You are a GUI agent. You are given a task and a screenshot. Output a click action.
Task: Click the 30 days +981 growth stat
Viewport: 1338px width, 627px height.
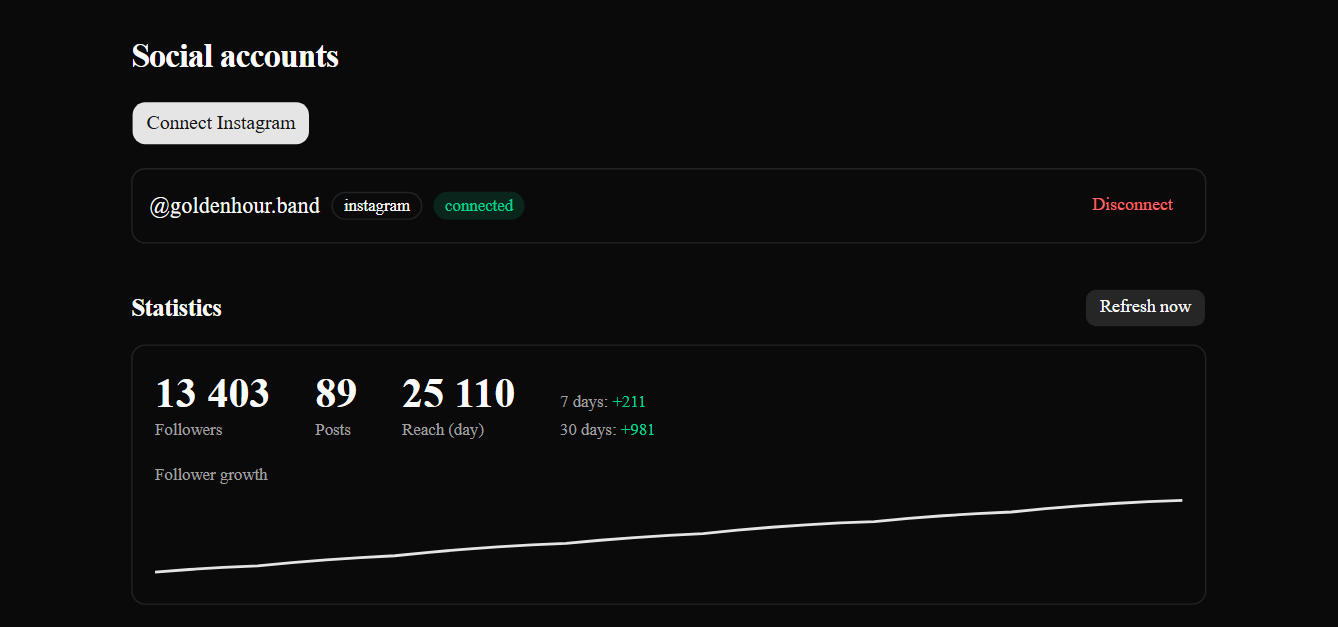click(607, 430)
